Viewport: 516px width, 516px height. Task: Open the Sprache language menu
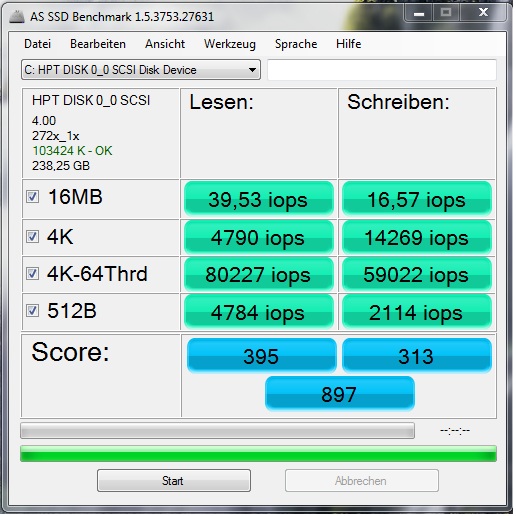(x=296, y=44)
